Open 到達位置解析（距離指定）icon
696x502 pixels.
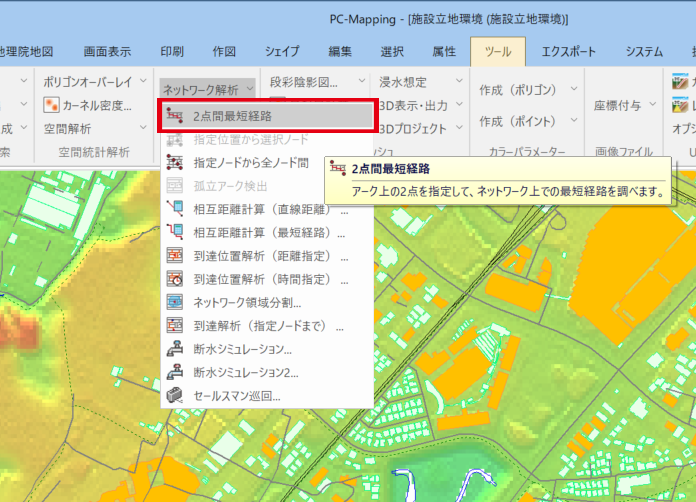pos(175,256)
